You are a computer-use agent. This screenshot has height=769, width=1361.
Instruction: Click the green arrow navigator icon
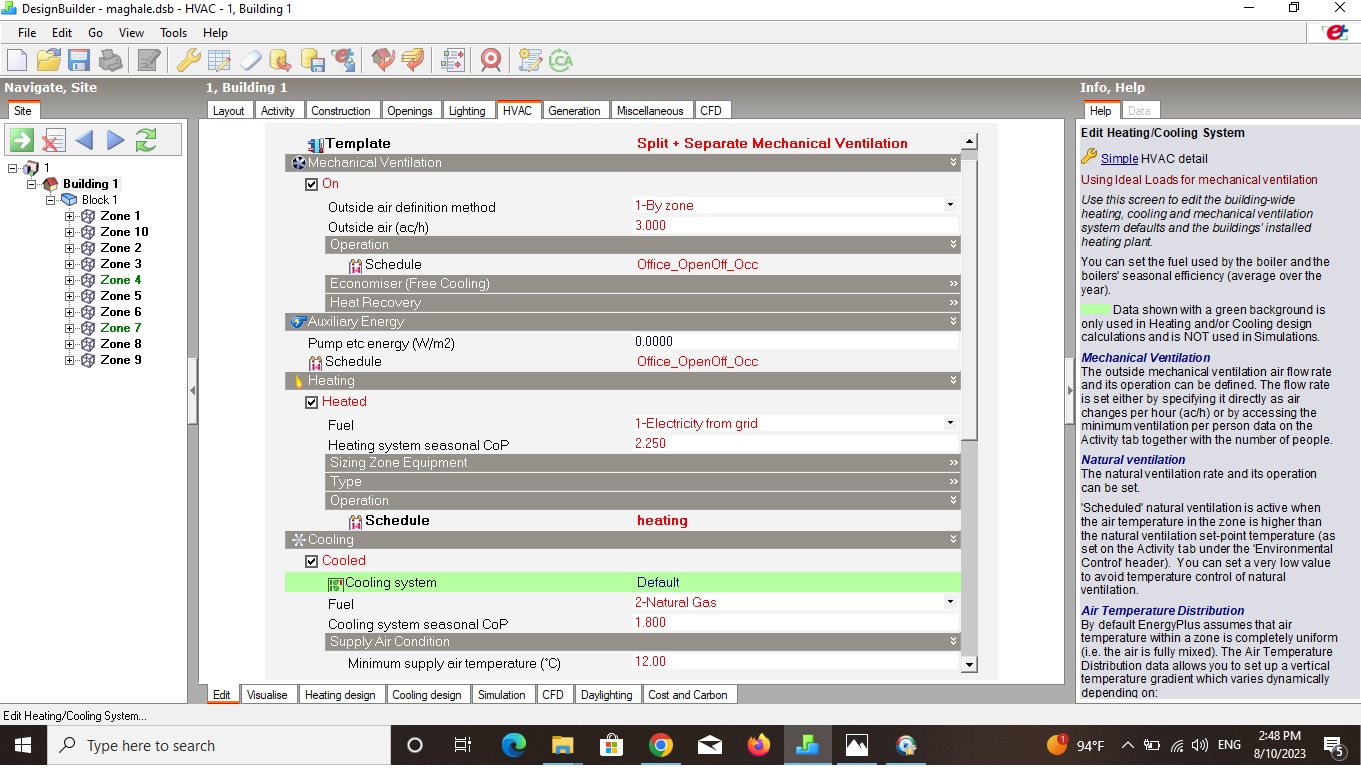[x=22, y=140]
